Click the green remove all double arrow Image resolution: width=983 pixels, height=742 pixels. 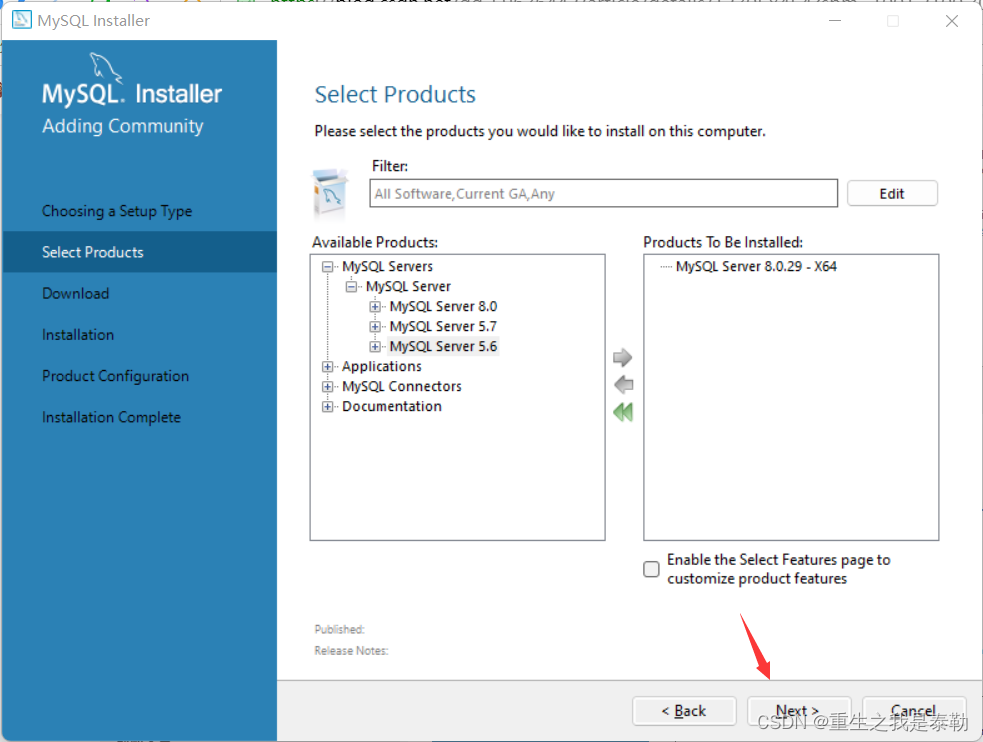click(x=623, y=412)
